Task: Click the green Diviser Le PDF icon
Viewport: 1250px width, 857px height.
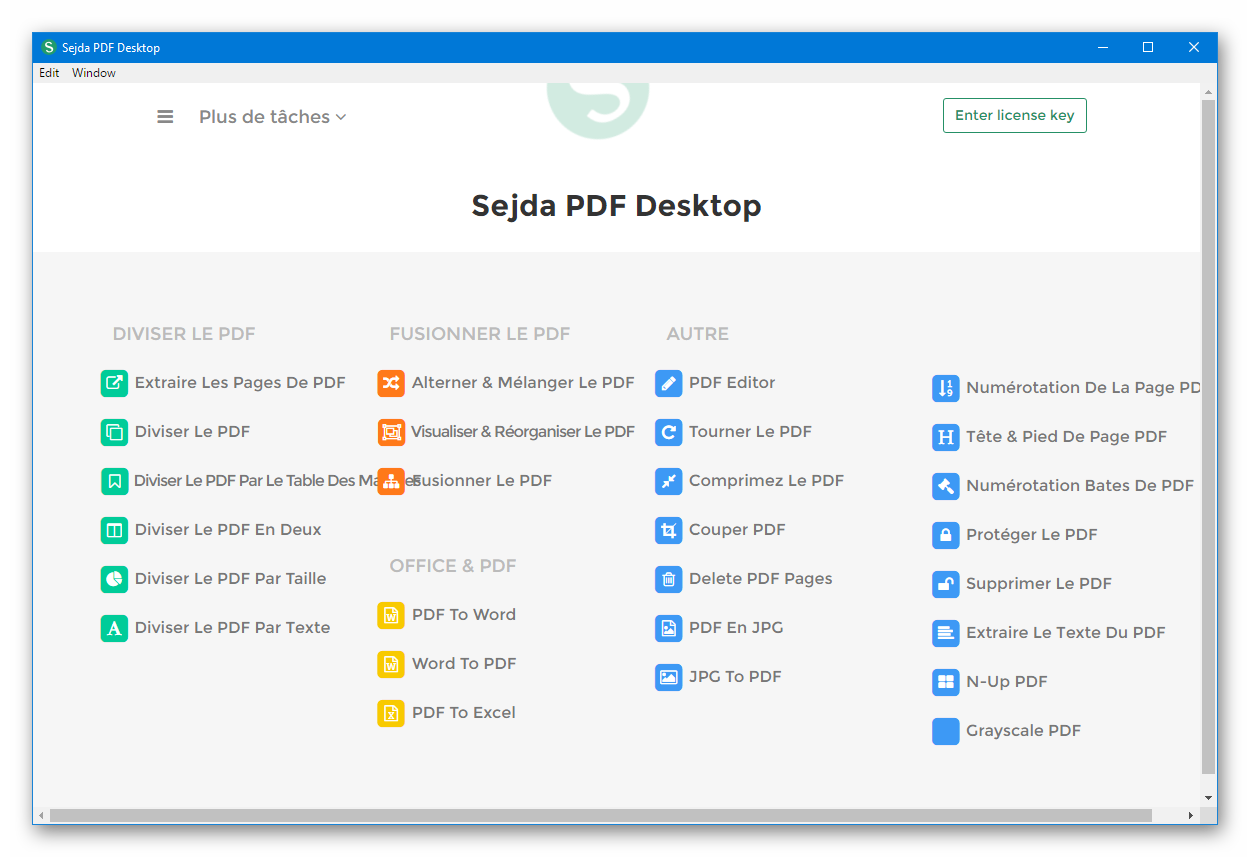Action: point(115,432)
